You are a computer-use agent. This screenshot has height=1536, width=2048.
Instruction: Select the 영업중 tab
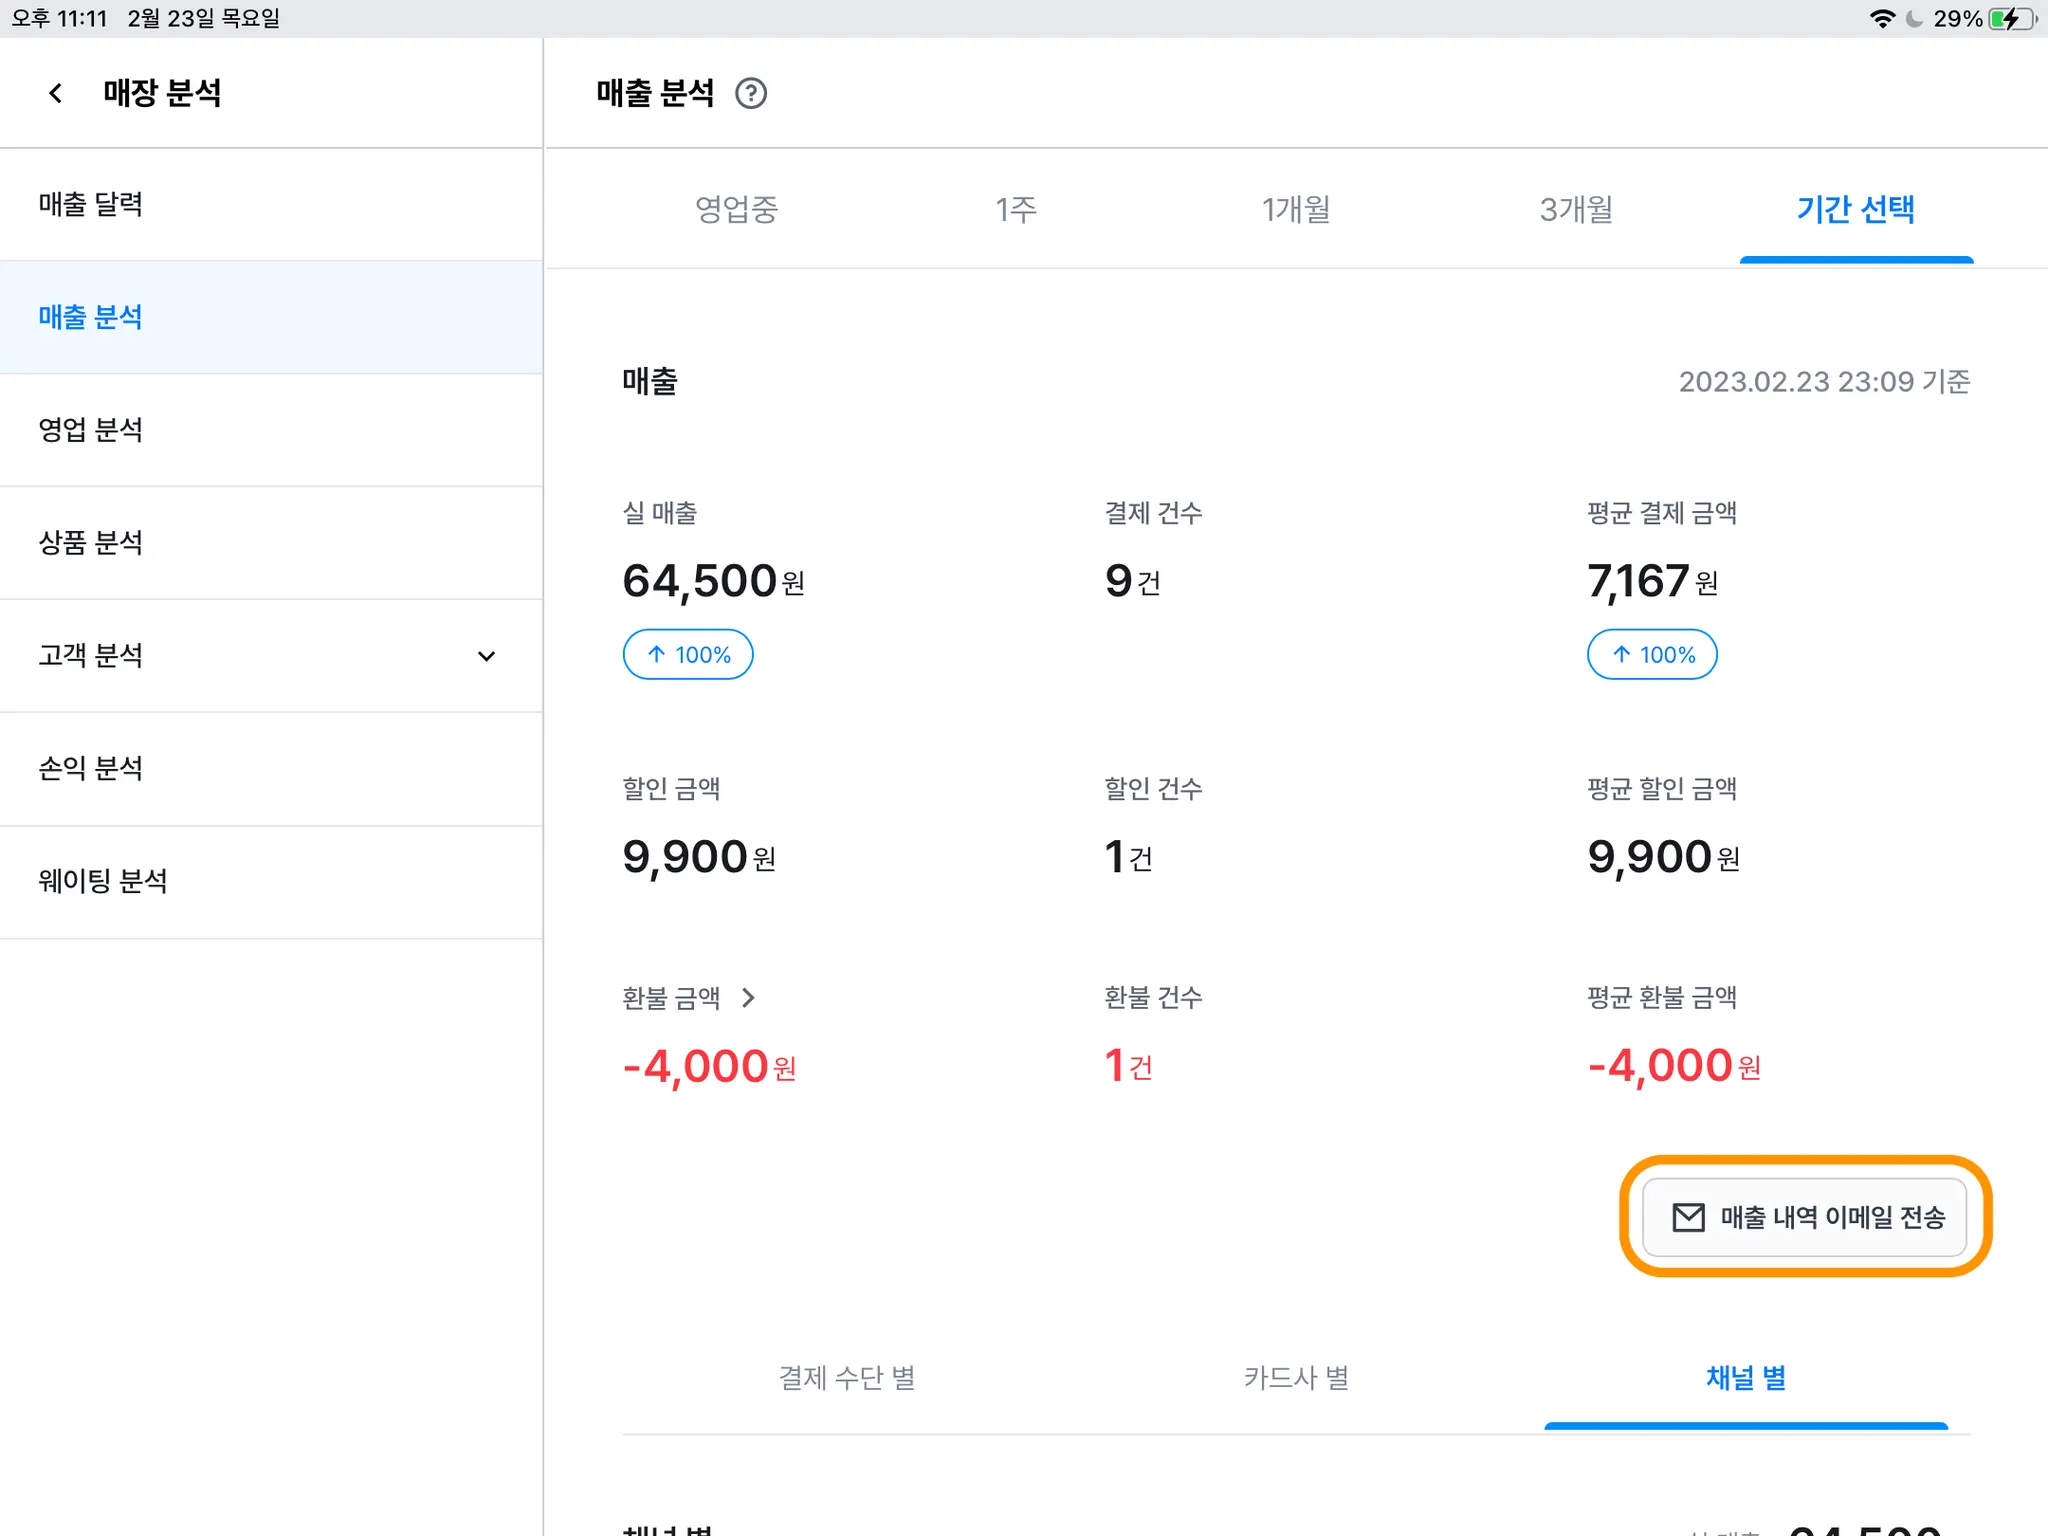(x=736, y=209)
